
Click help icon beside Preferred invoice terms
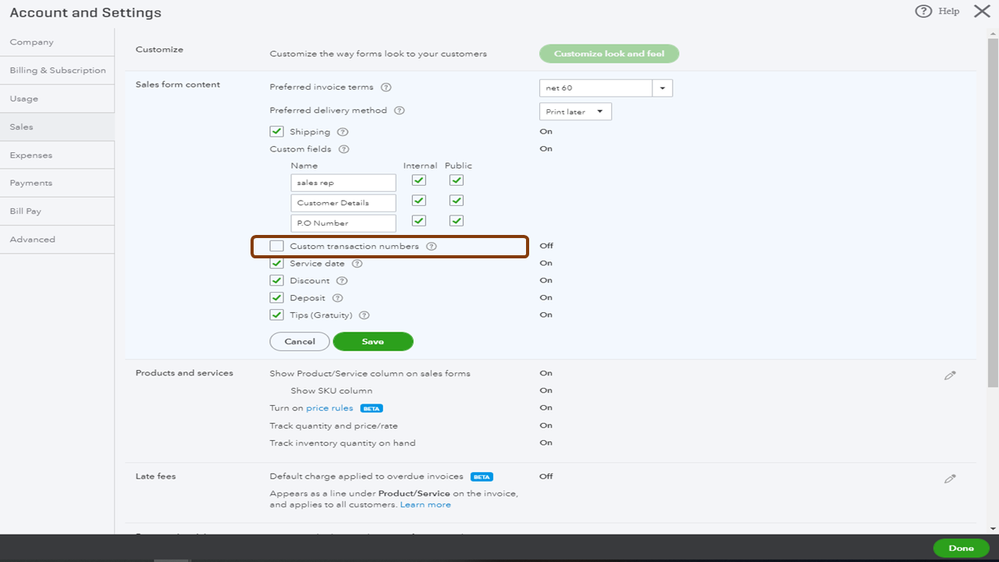(386, 88)
